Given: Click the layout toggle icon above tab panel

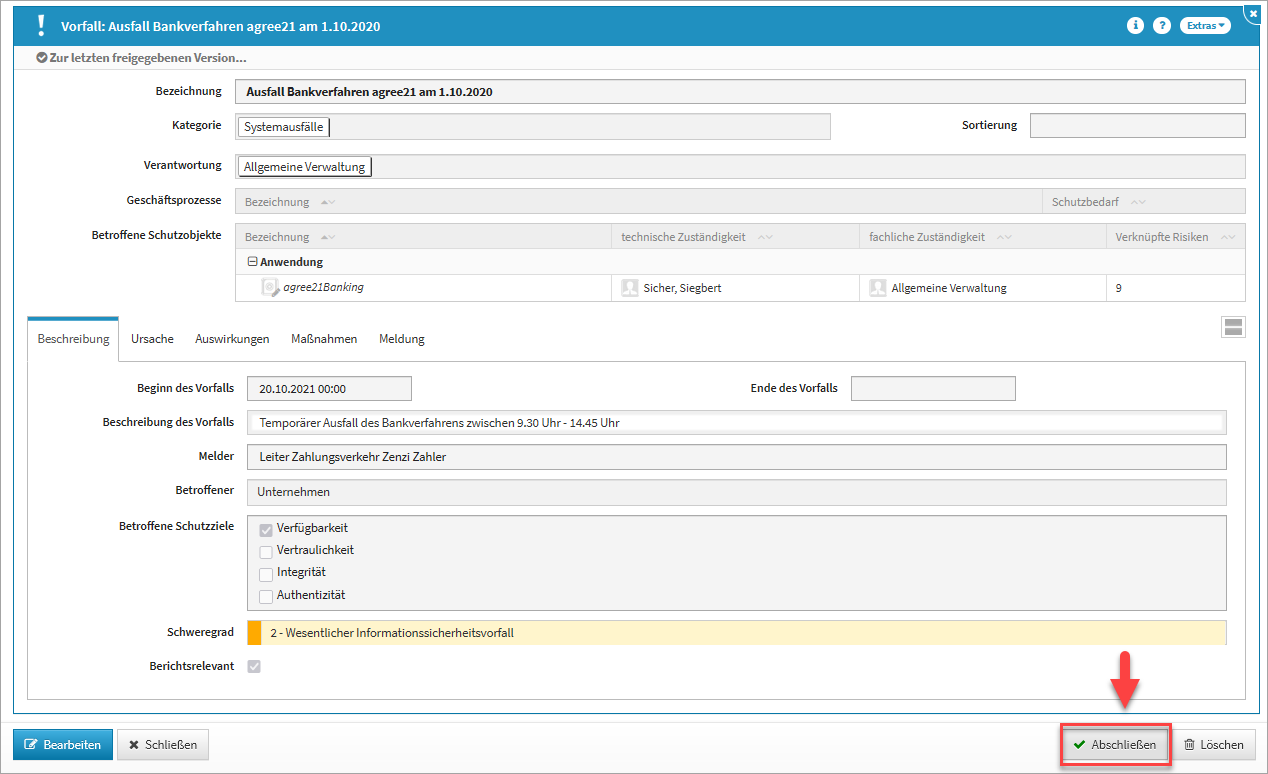Looking at the screenshot, I should click(1233, 327).
